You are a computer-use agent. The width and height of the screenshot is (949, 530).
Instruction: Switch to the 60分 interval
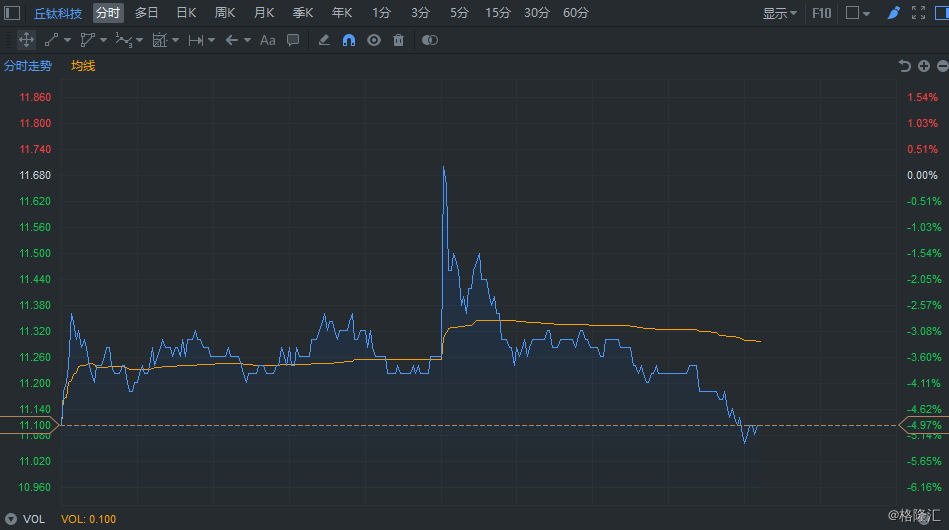click(x=576, y=13)
